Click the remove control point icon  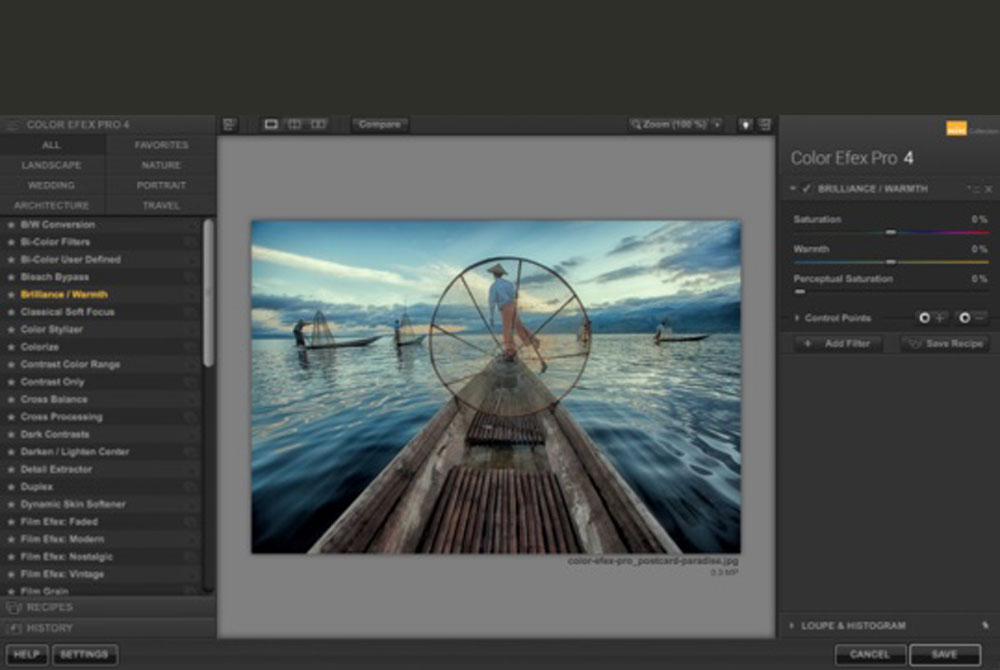point(965,318)
